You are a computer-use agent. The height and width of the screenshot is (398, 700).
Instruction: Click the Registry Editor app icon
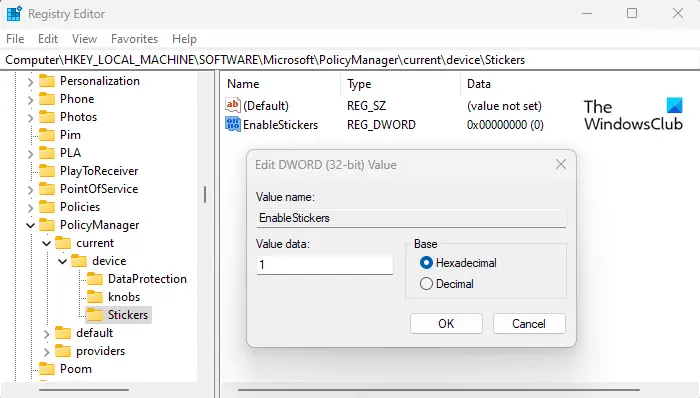pos(14,13)
